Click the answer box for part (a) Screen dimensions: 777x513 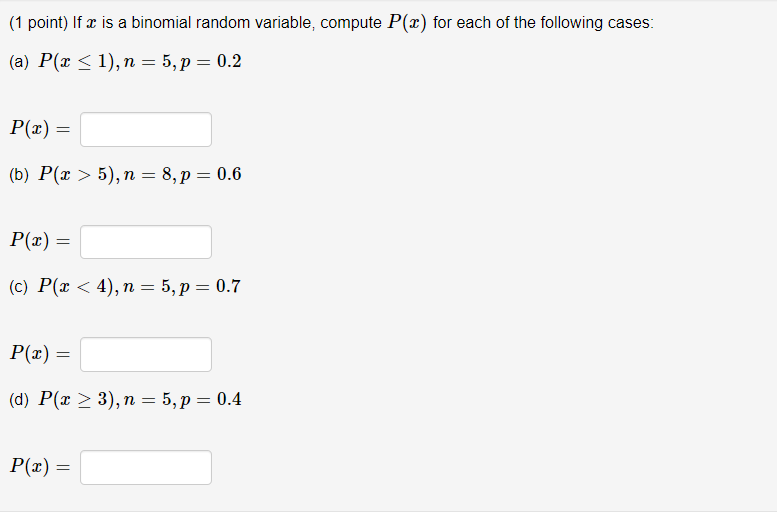click(x=146, y=129)
